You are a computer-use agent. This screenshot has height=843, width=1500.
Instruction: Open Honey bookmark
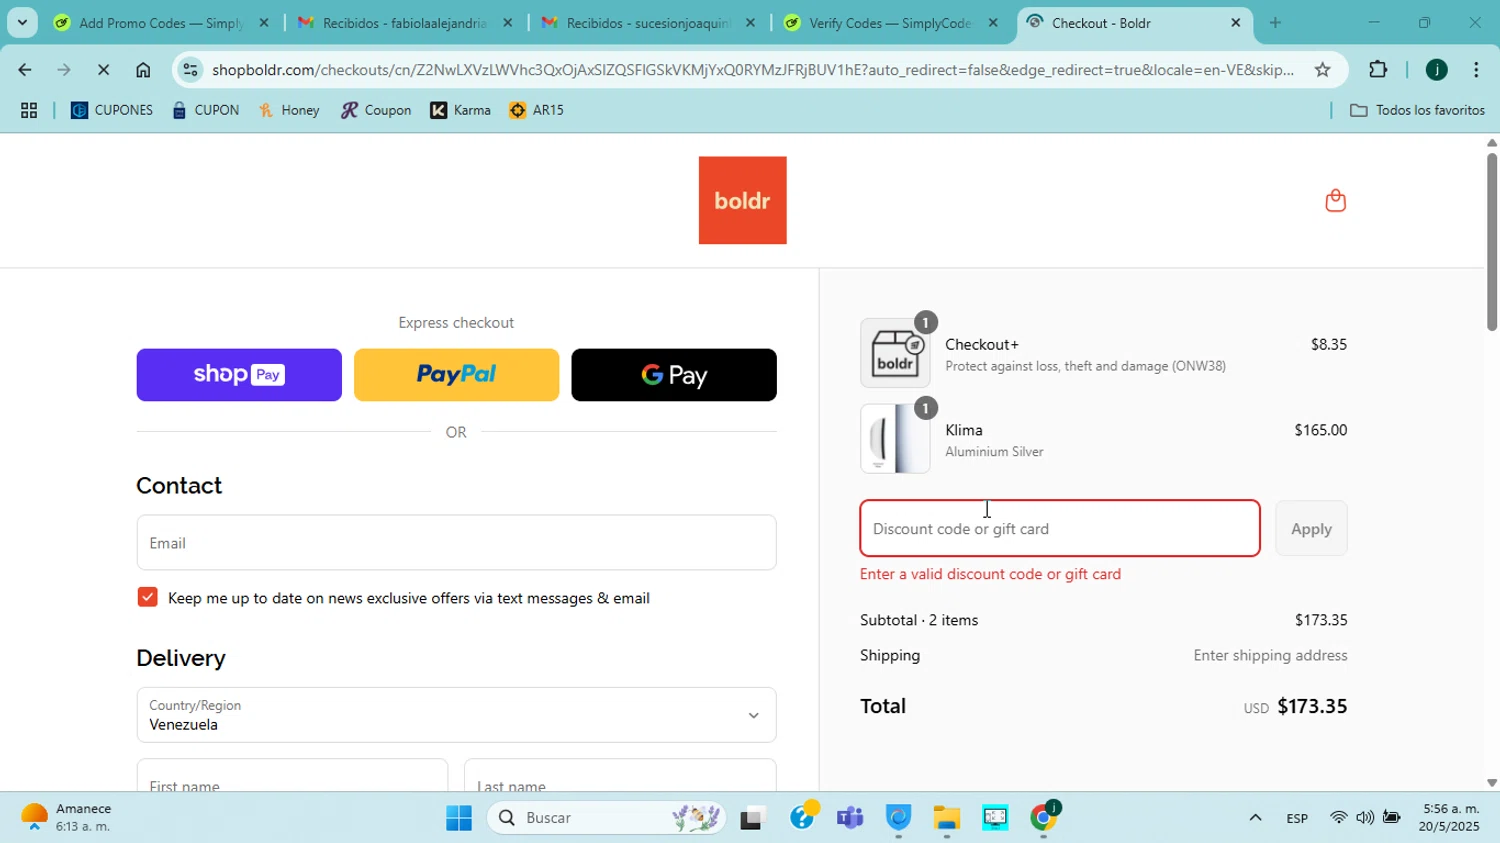(289, 111)
